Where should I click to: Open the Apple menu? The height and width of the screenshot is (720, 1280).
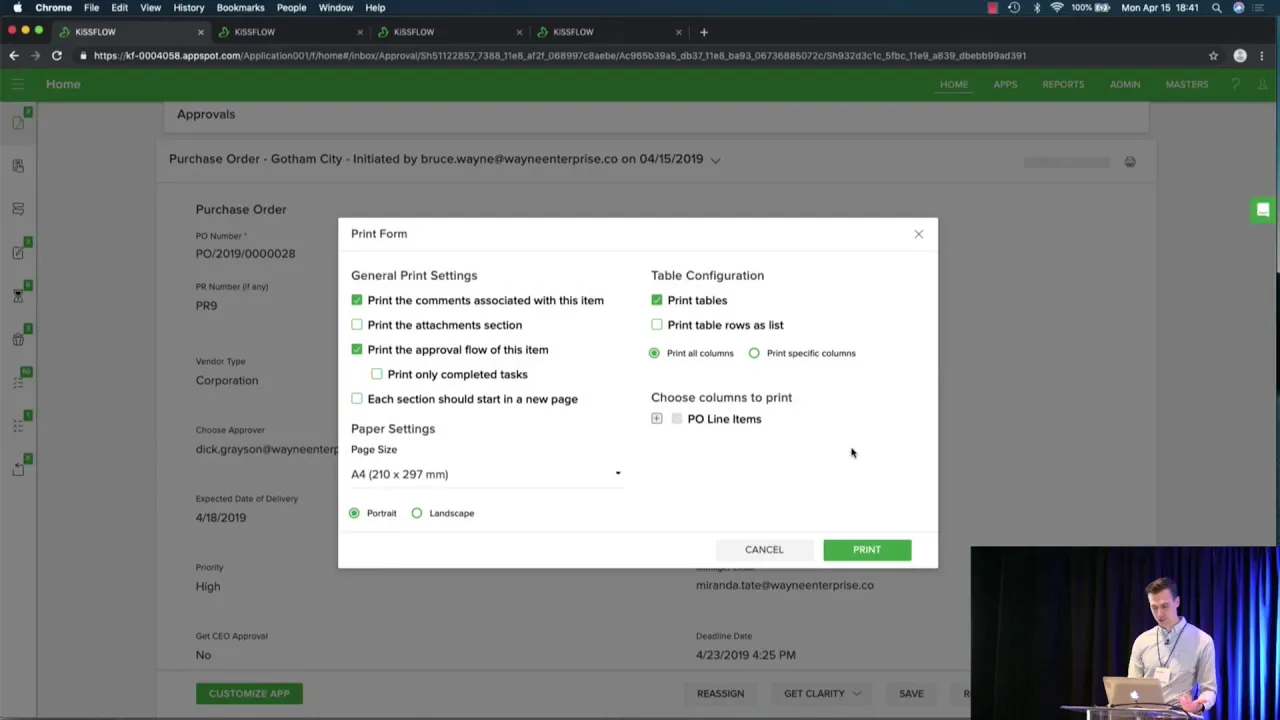tap(17, 8)
